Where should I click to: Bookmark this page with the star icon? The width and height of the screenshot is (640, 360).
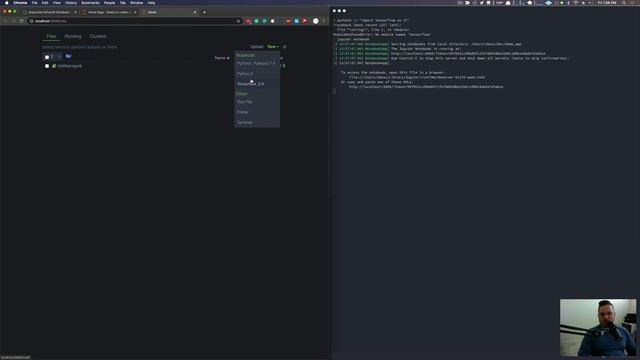click(x=238, y=21)
